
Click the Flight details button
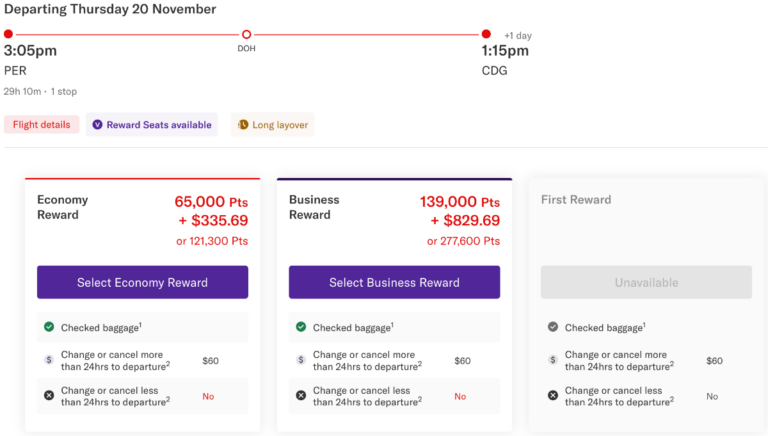[x=41, y=125]
